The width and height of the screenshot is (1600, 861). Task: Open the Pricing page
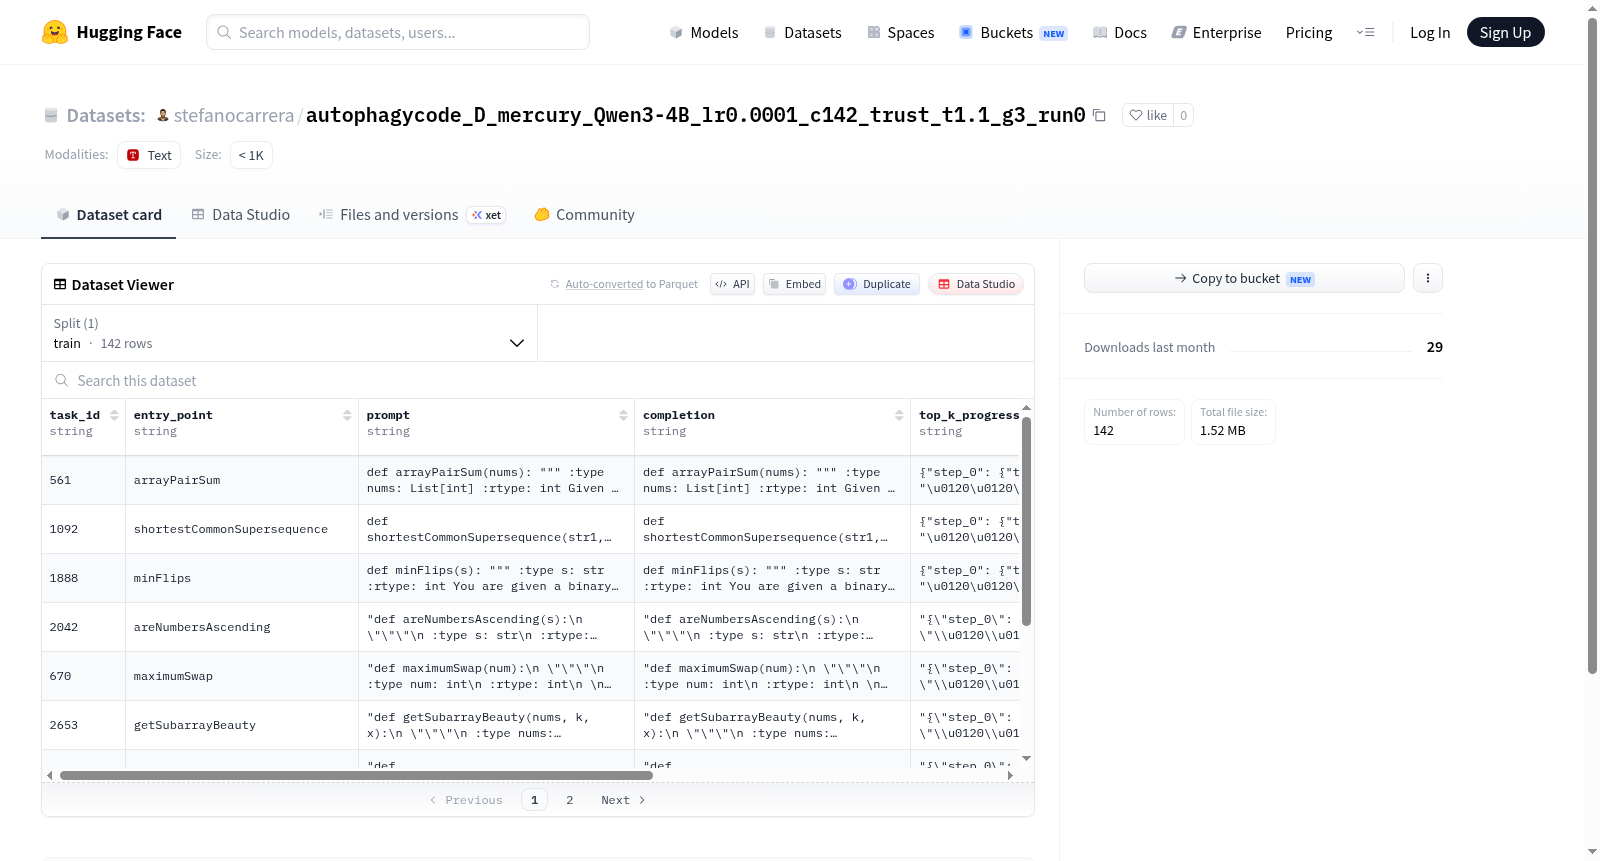1309,32
